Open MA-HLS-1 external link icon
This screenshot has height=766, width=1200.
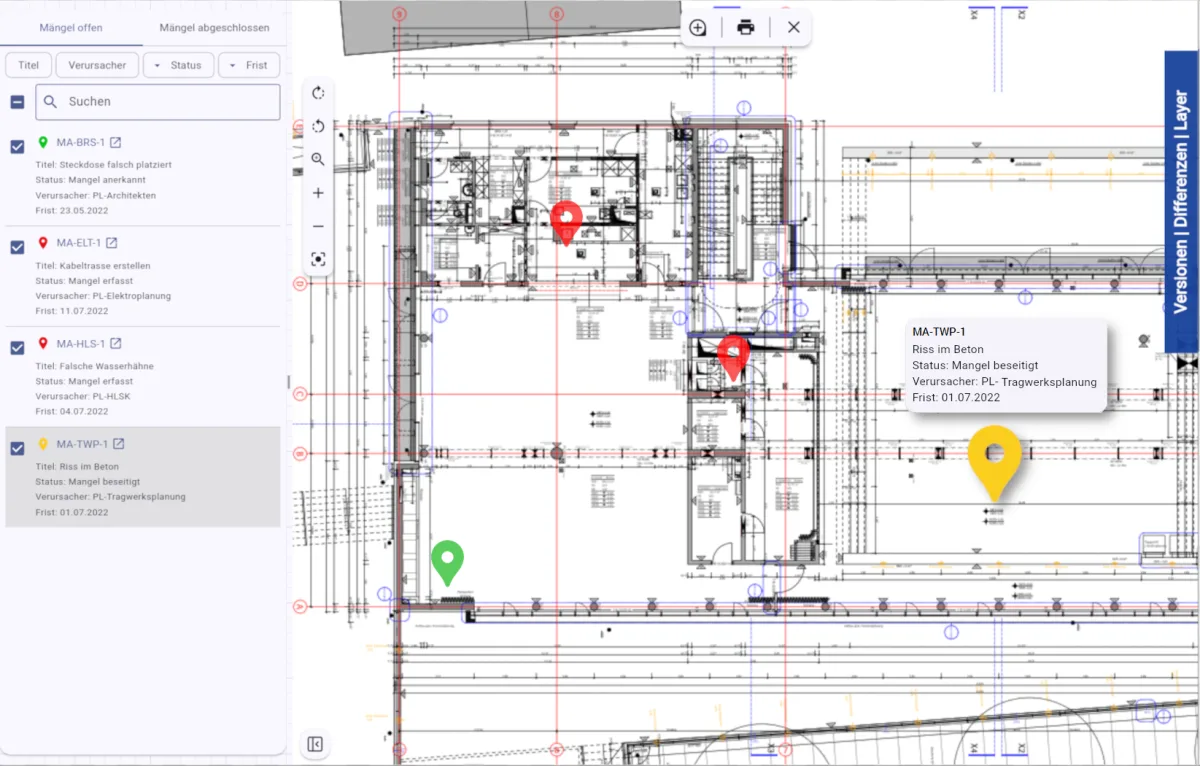point(116,344)
